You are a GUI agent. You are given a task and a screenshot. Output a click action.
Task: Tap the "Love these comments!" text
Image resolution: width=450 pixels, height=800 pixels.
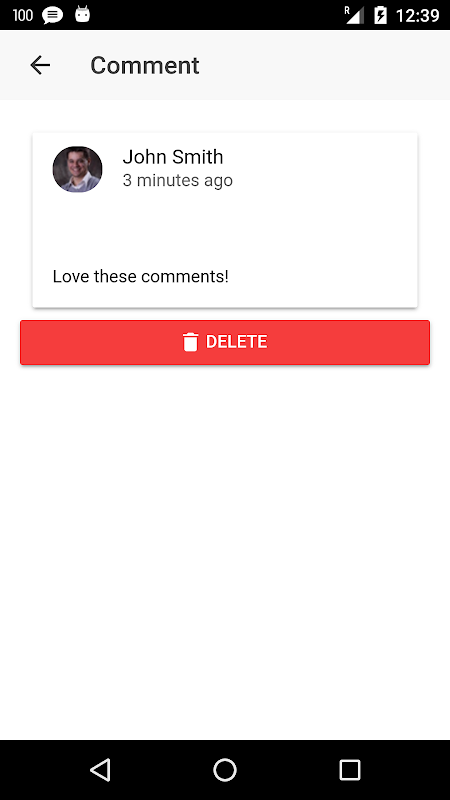[x=141, y=277]
